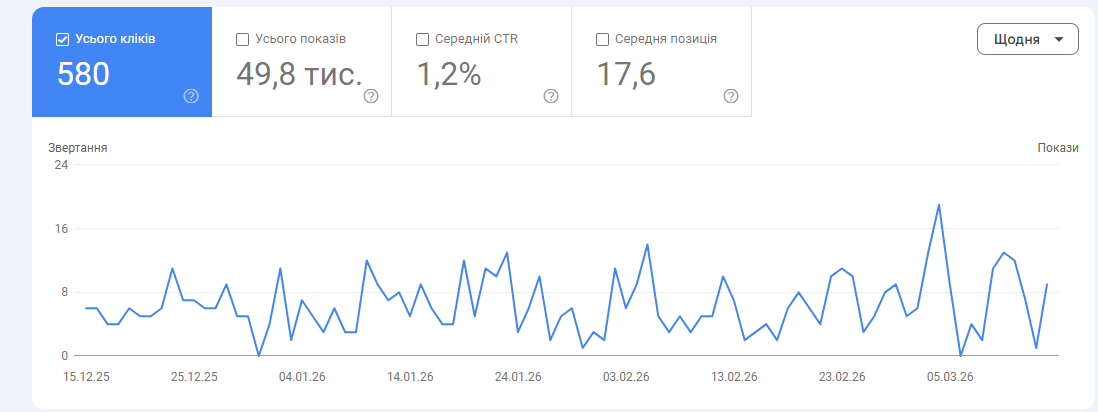Click the 580 clicks total value
Viewport: 1098px width, 412px height.
[83, 74]
